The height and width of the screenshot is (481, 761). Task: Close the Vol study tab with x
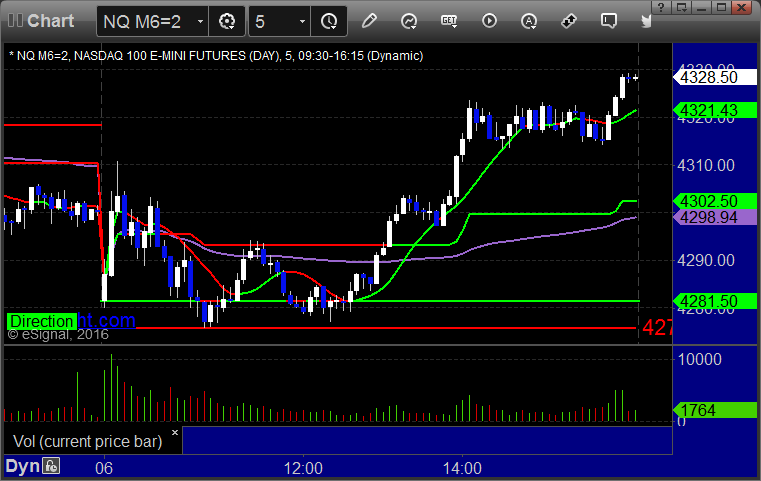click(175, 432)
